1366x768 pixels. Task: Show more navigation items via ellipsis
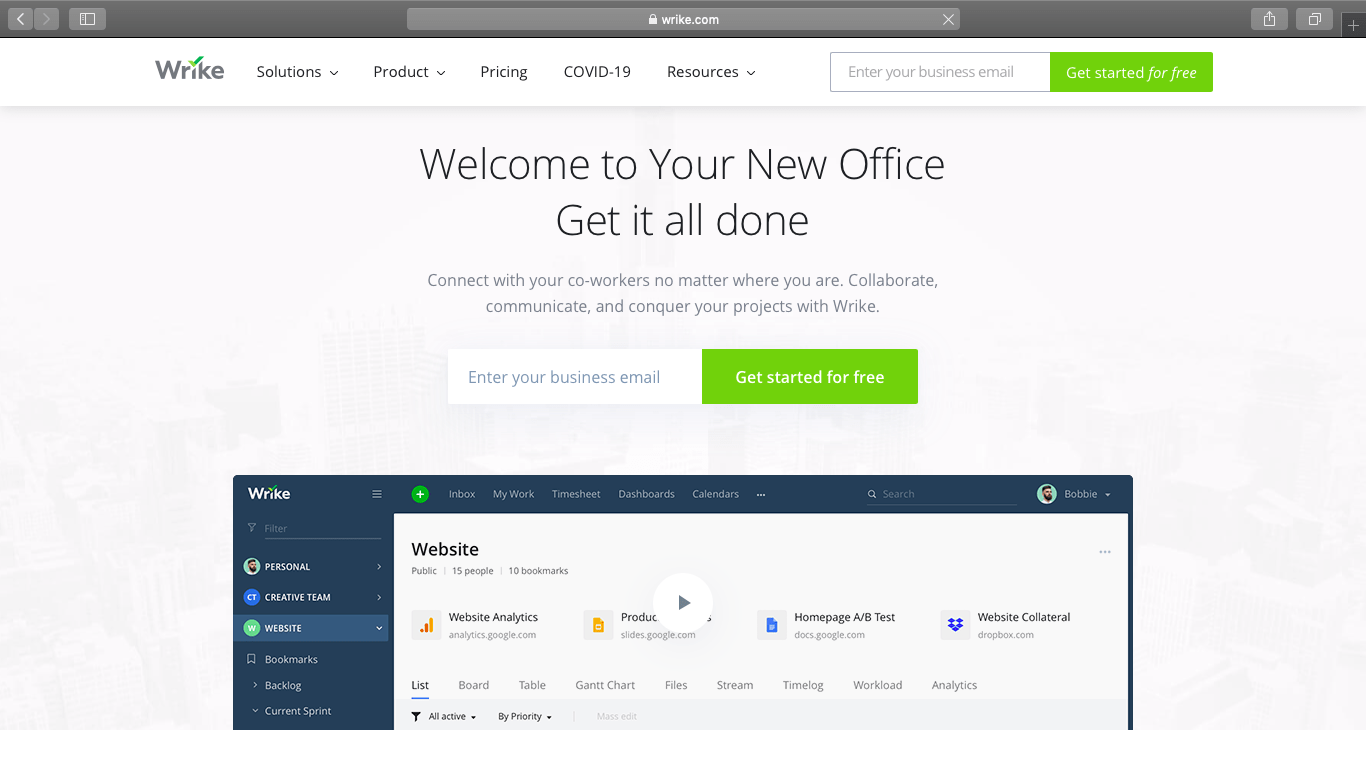click(x=761, y=494)
